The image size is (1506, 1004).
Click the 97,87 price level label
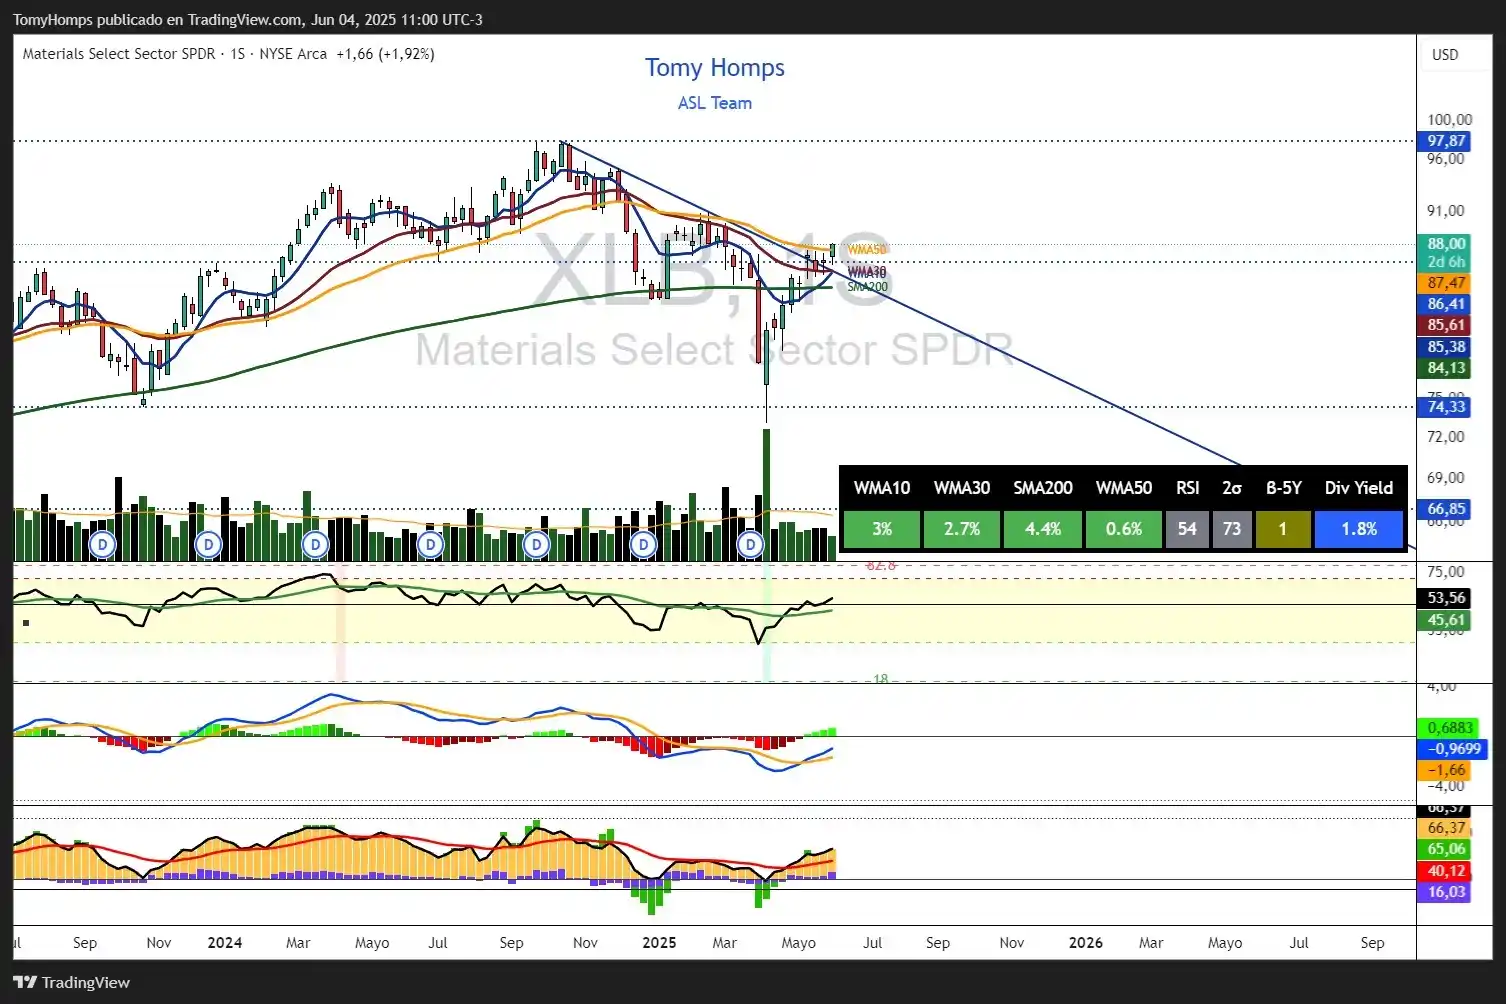(x=1446, y=141)
